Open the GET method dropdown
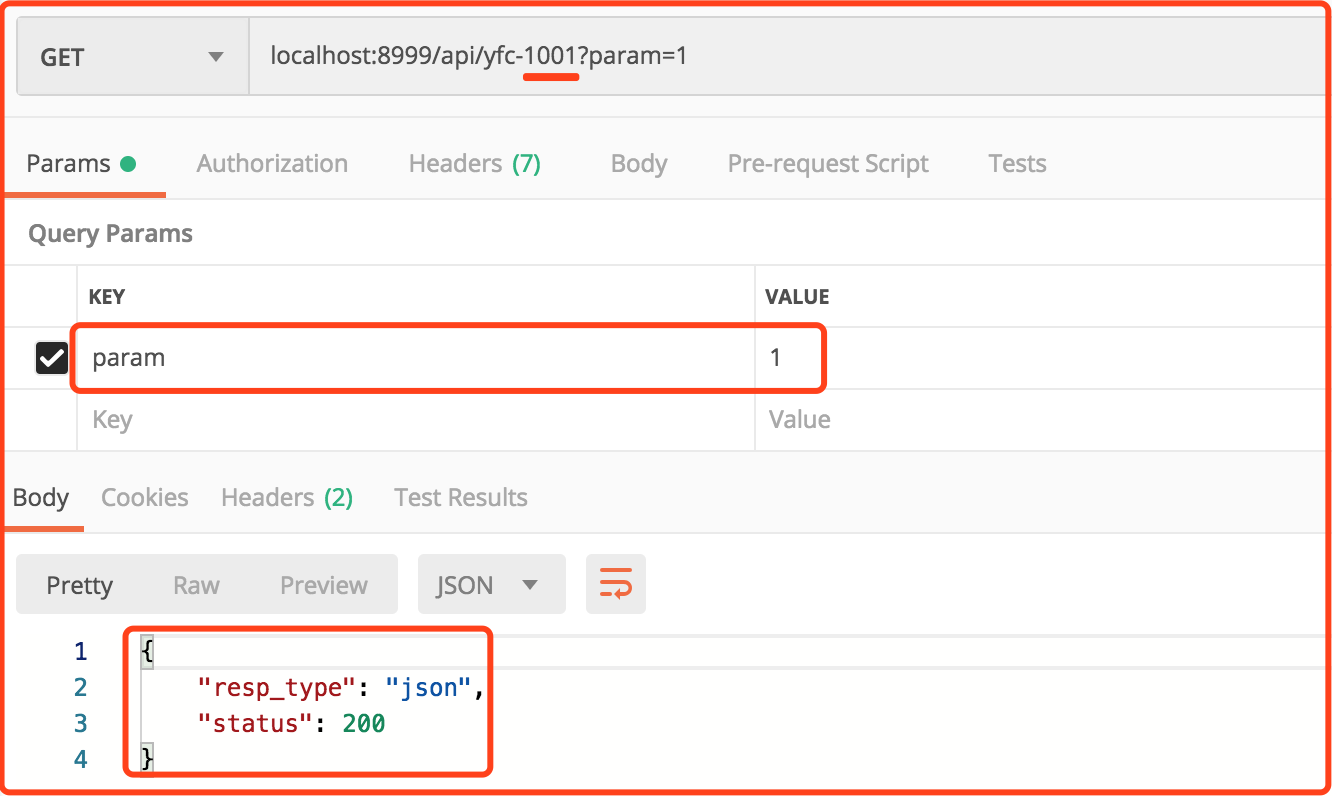The width and height of the screenshot is (1332, 796). [x=132, y=58]
